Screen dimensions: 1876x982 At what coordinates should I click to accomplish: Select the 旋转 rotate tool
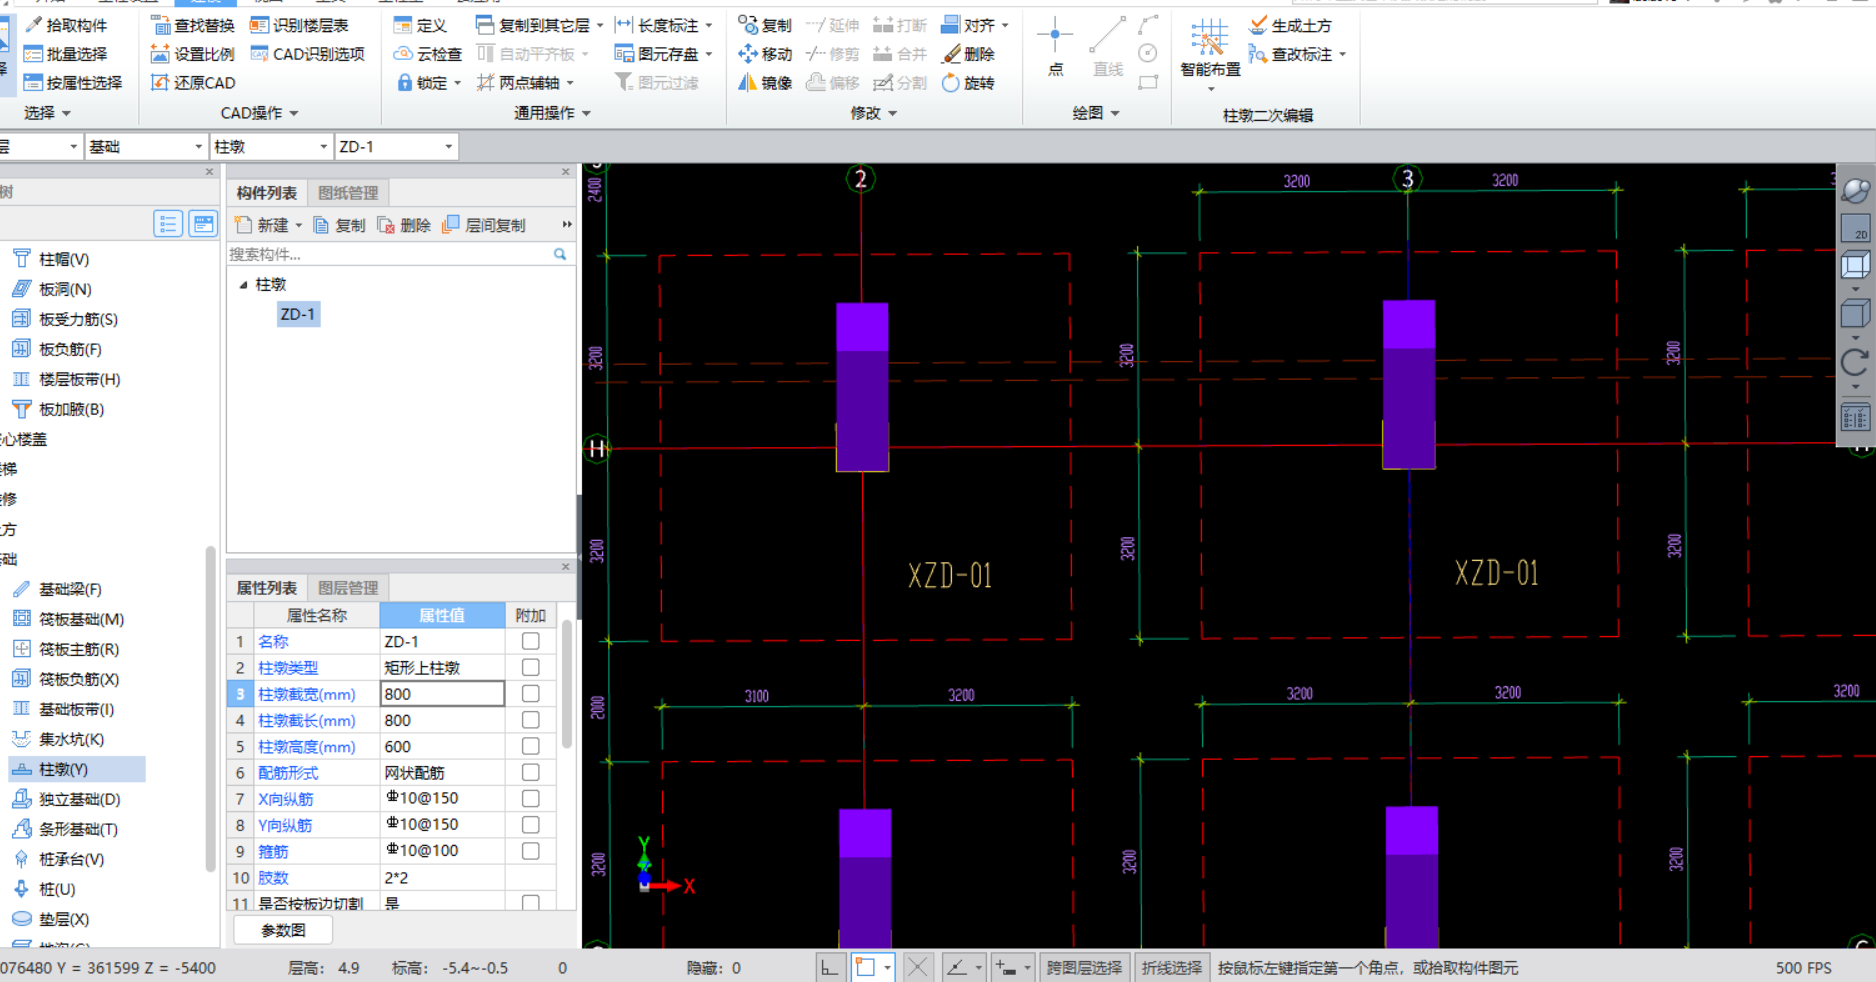[x=968, y=83]
